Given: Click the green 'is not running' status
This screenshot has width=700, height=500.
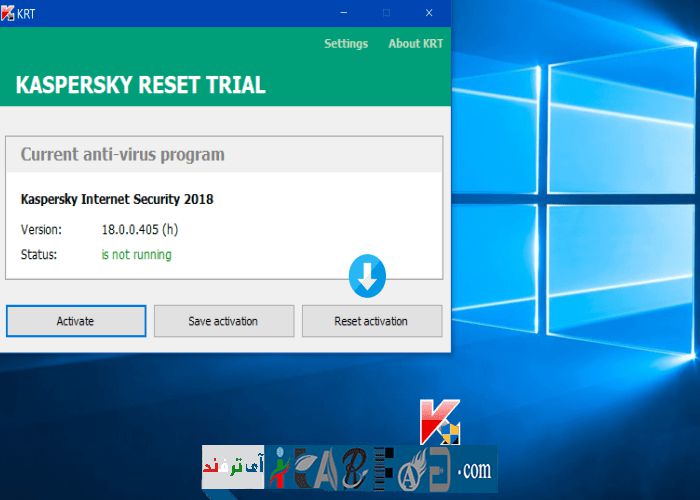Looking at the screenshot, I should [x=136, y=255].
